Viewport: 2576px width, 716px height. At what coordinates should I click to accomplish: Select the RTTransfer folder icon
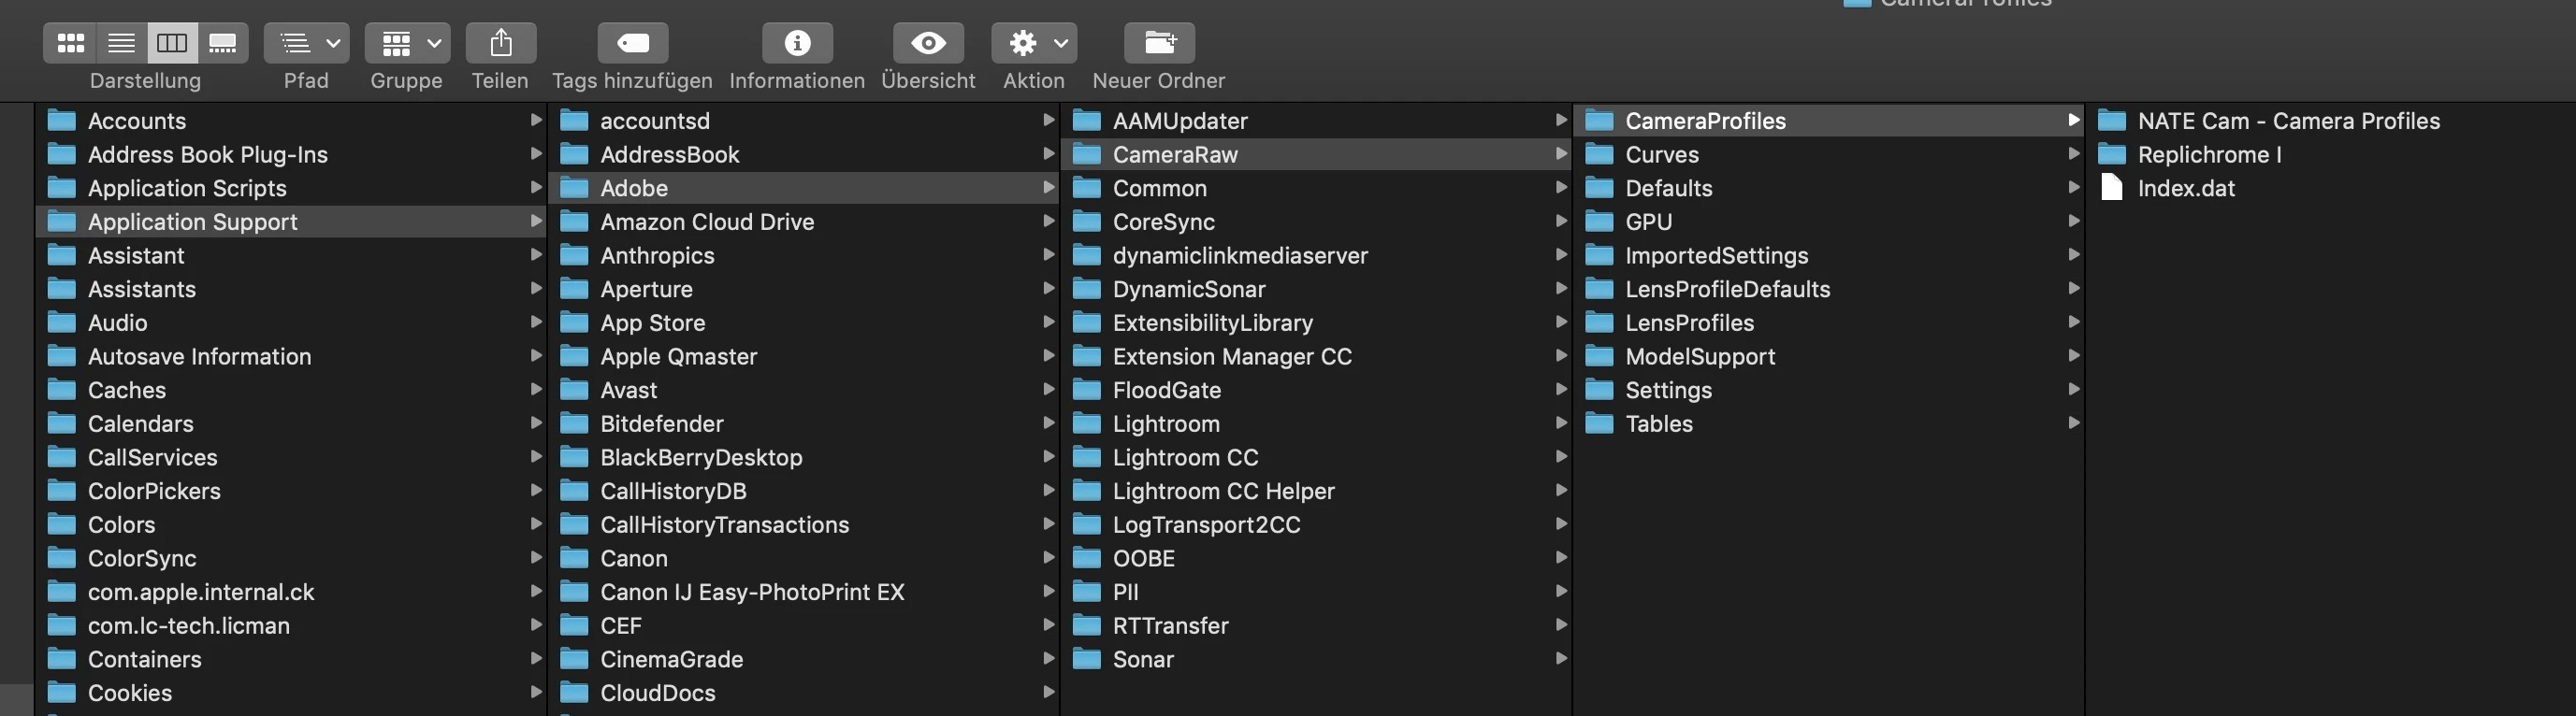1087,626
